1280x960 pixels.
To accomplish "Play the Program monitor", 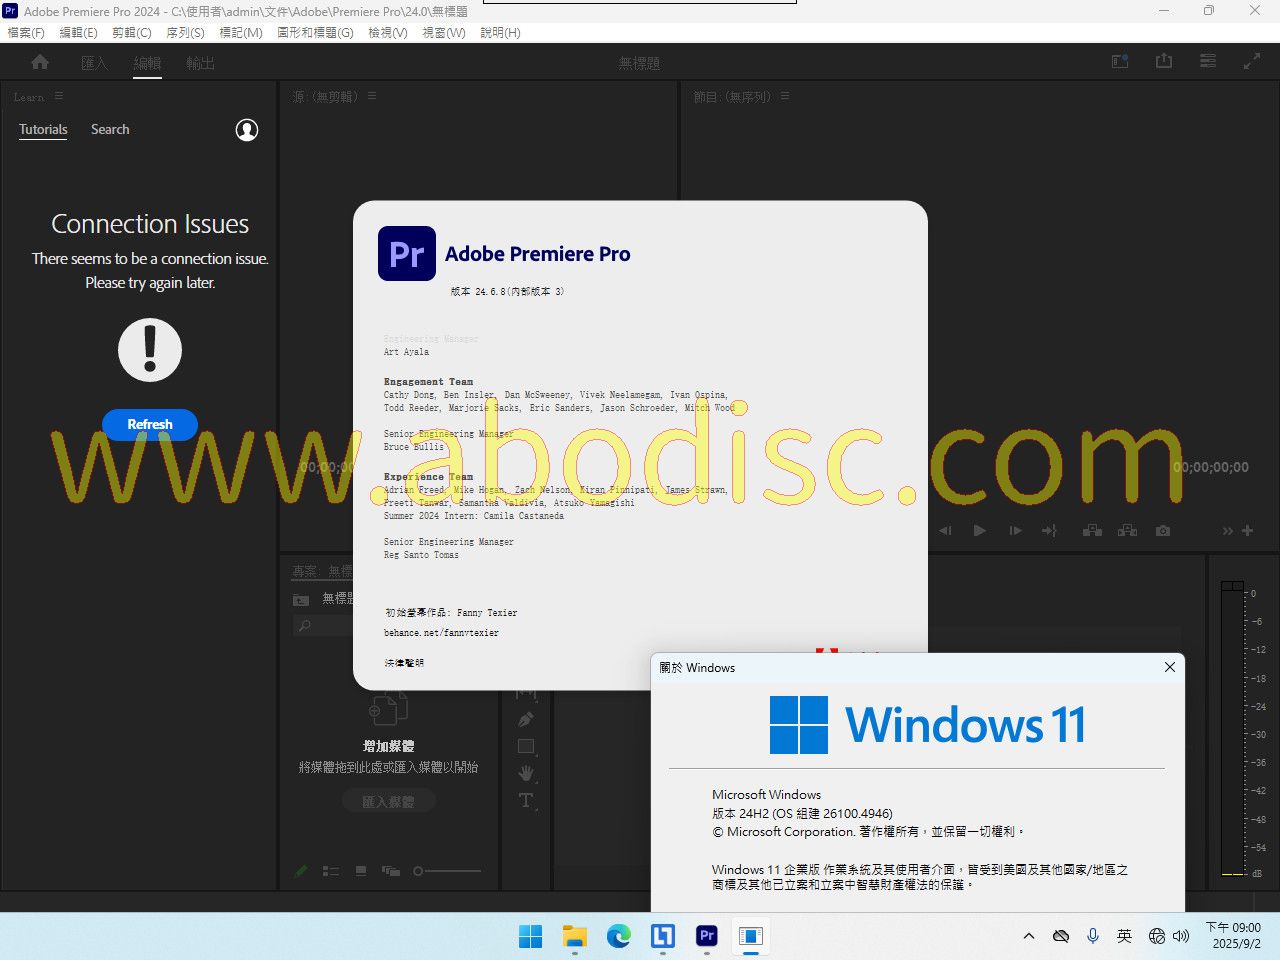I will [980, 531].
